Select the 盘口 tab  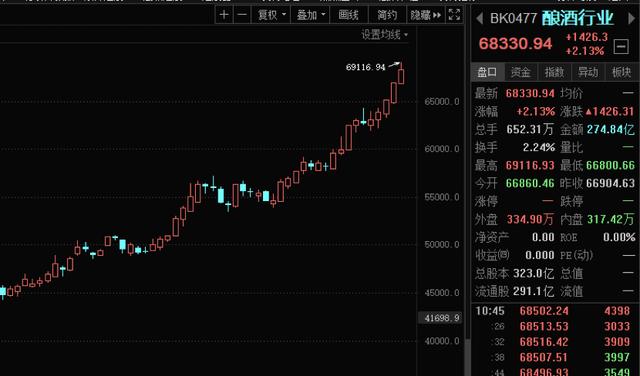(x=487, y=72)
